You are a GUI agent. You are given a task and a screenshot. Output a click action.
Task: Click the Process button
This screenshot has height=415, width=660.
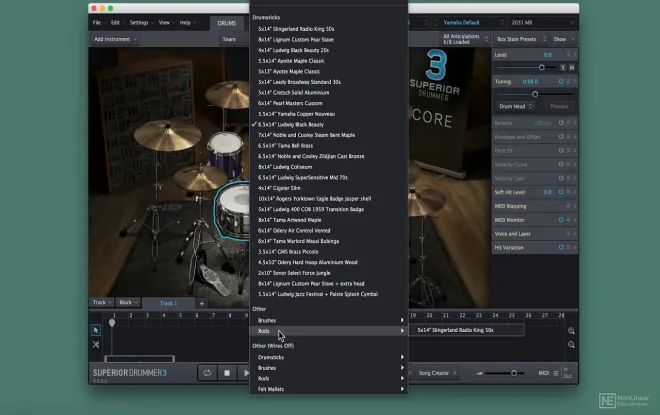[559, 106]
